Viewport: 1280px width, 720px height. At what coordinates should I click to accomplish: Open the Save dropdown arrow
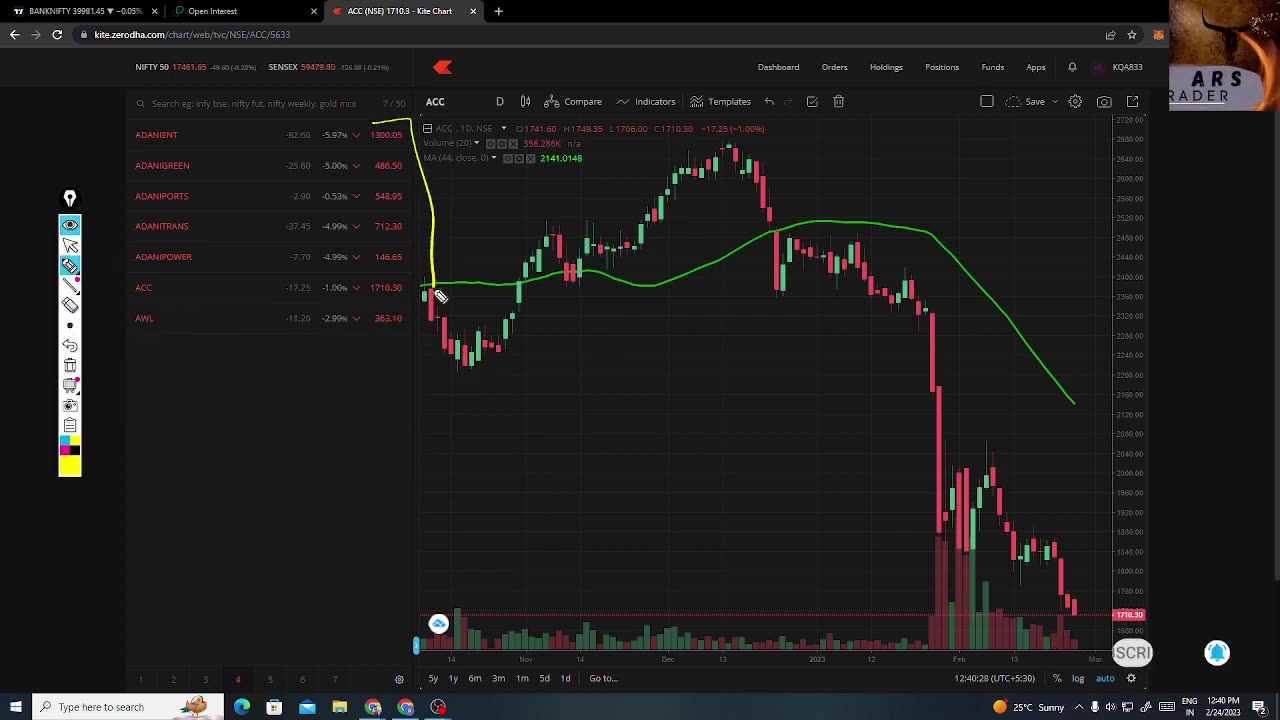point(1054,101)
